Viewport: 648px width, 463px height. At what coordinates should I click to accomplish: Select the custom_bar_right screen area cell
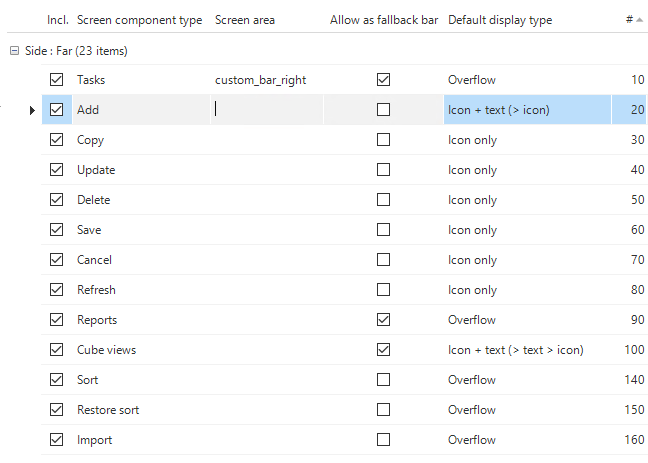coord(260,80)
